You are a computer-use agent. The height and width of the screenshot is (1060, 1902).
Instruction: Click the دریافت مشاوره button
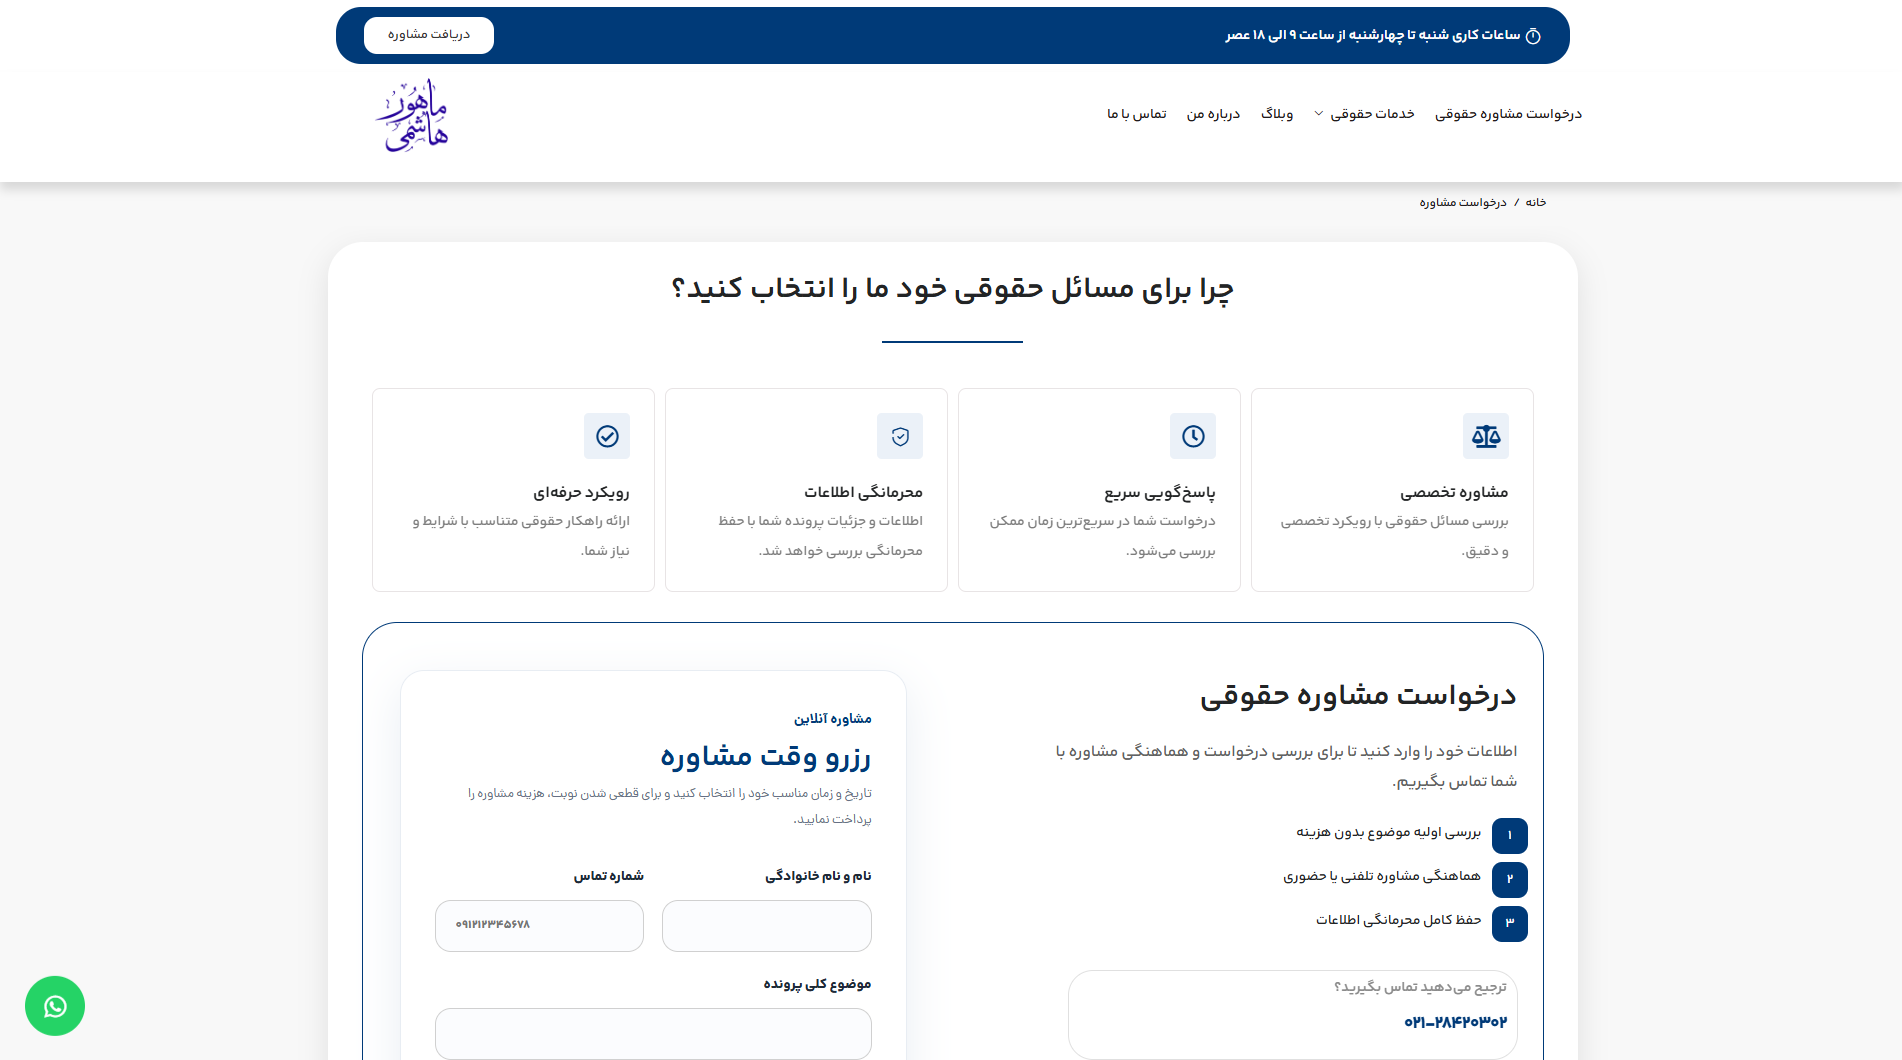click(x=429, y=35)
